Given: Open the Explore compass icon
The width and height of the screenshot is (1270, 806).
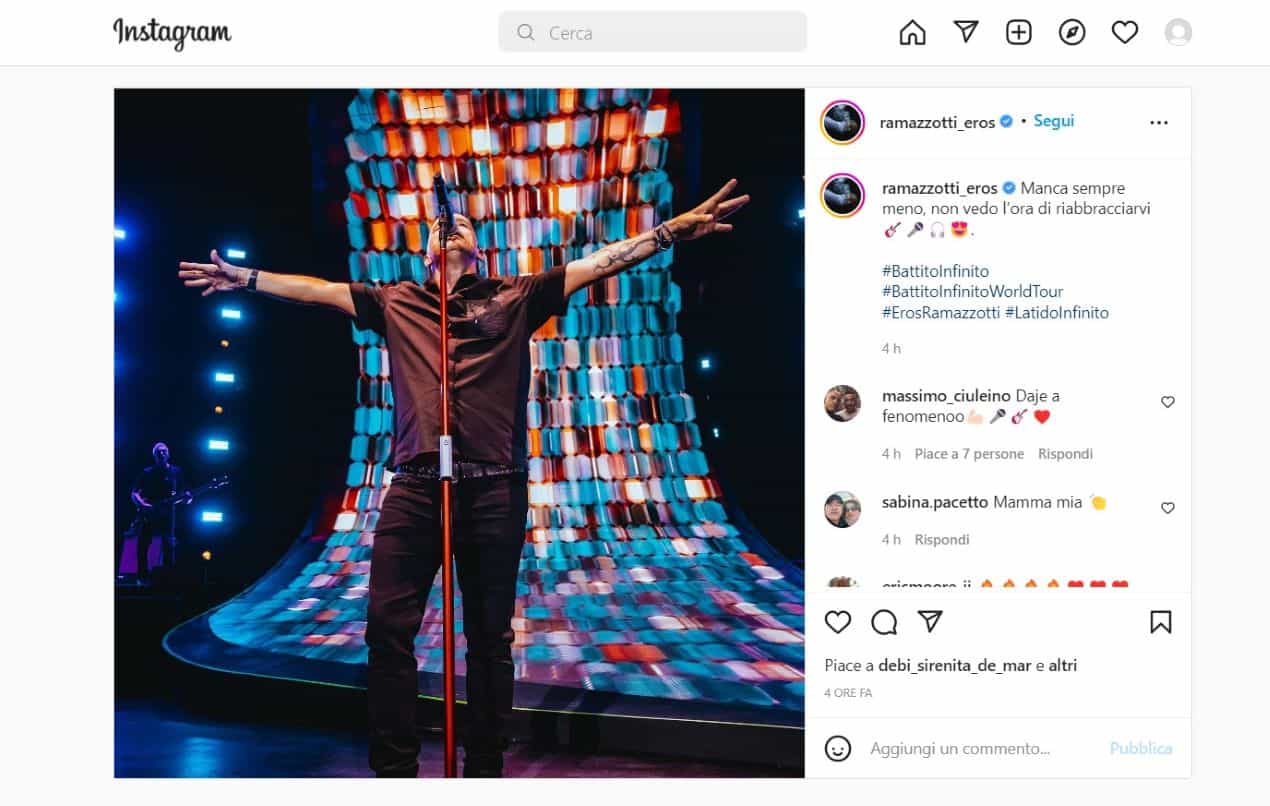Looking at the screenshot, I should tap(1072, 33).
